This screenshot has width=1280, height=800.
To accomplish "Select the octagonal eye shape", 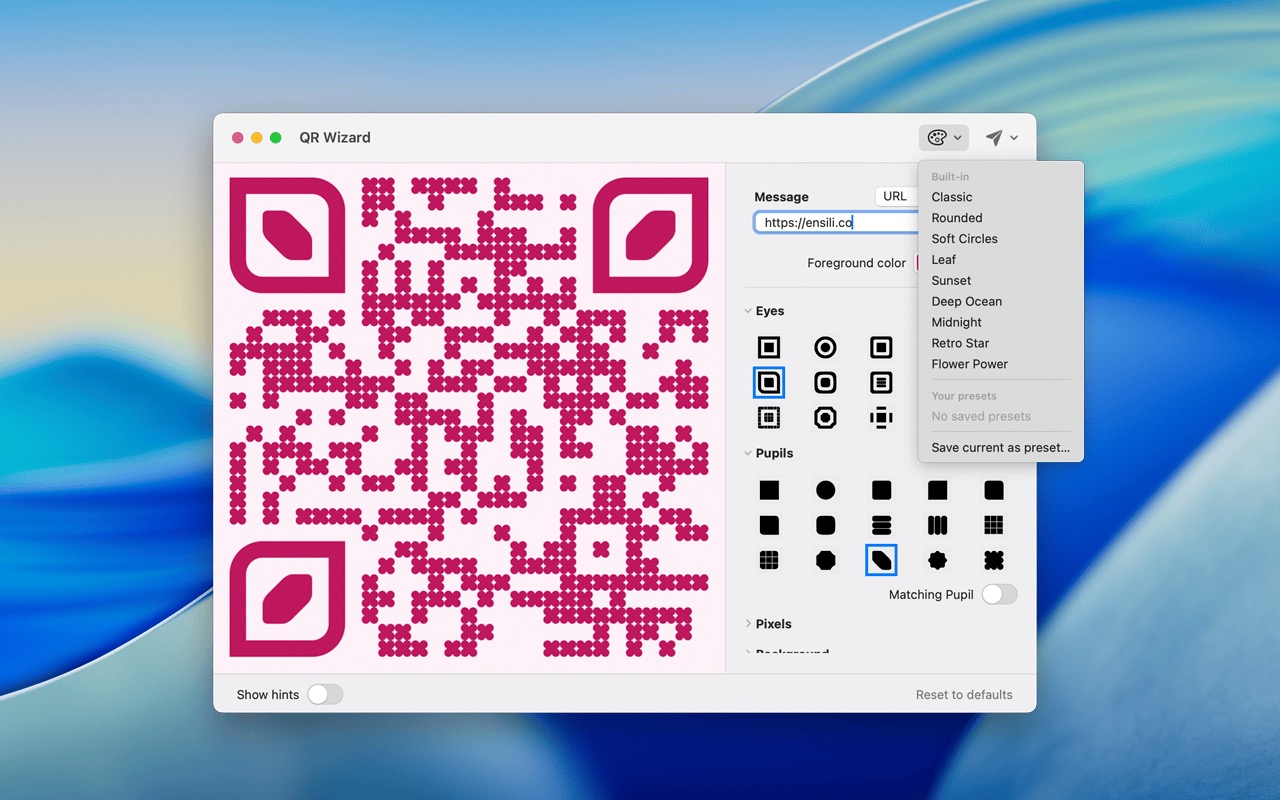I will pyautogui.click(x=825, y=418).
